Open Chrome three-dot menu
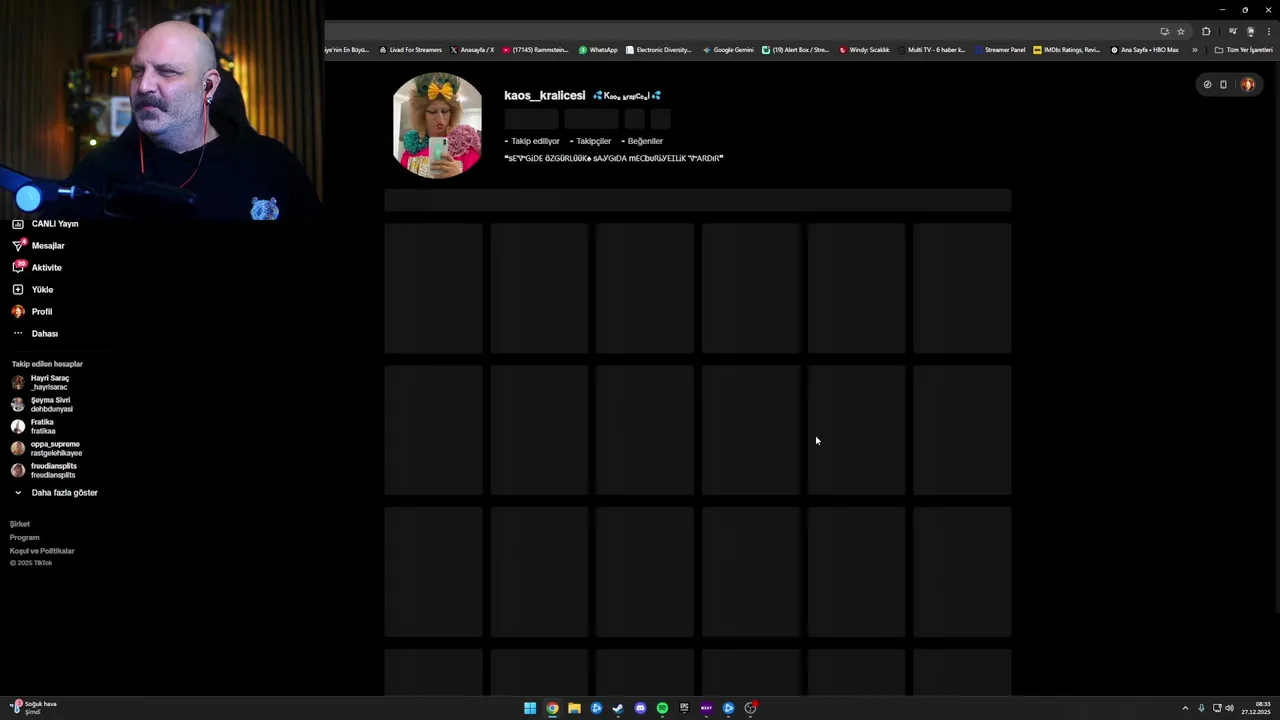1280x720 pixels. [1268, 31]
